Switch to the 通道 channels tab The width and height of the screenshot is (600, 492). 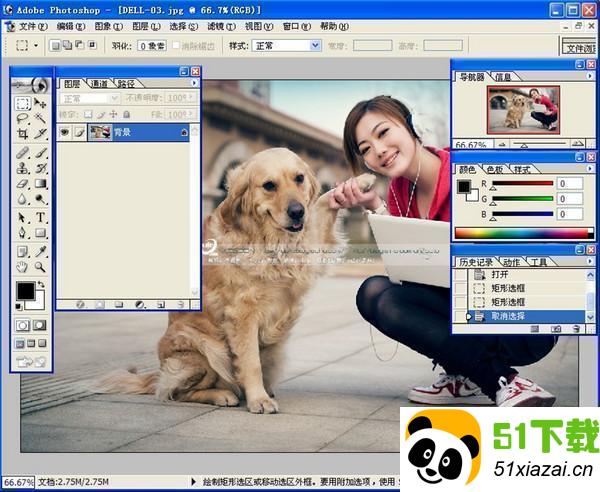100,84
